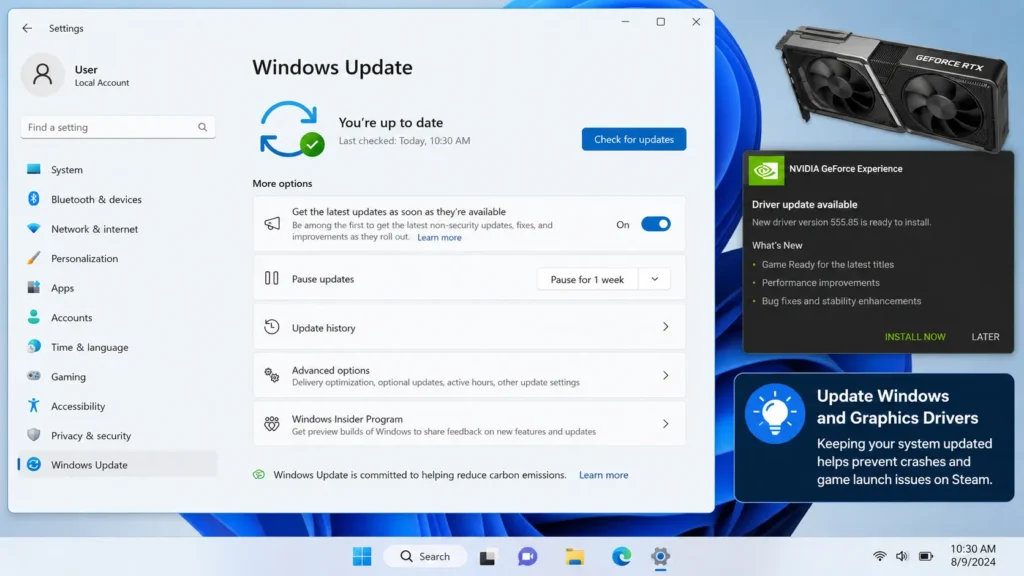Open Learn more link under latest updates
This screenshot has height=576, width=1024.
pyautogui.click(x=440, y=237)
